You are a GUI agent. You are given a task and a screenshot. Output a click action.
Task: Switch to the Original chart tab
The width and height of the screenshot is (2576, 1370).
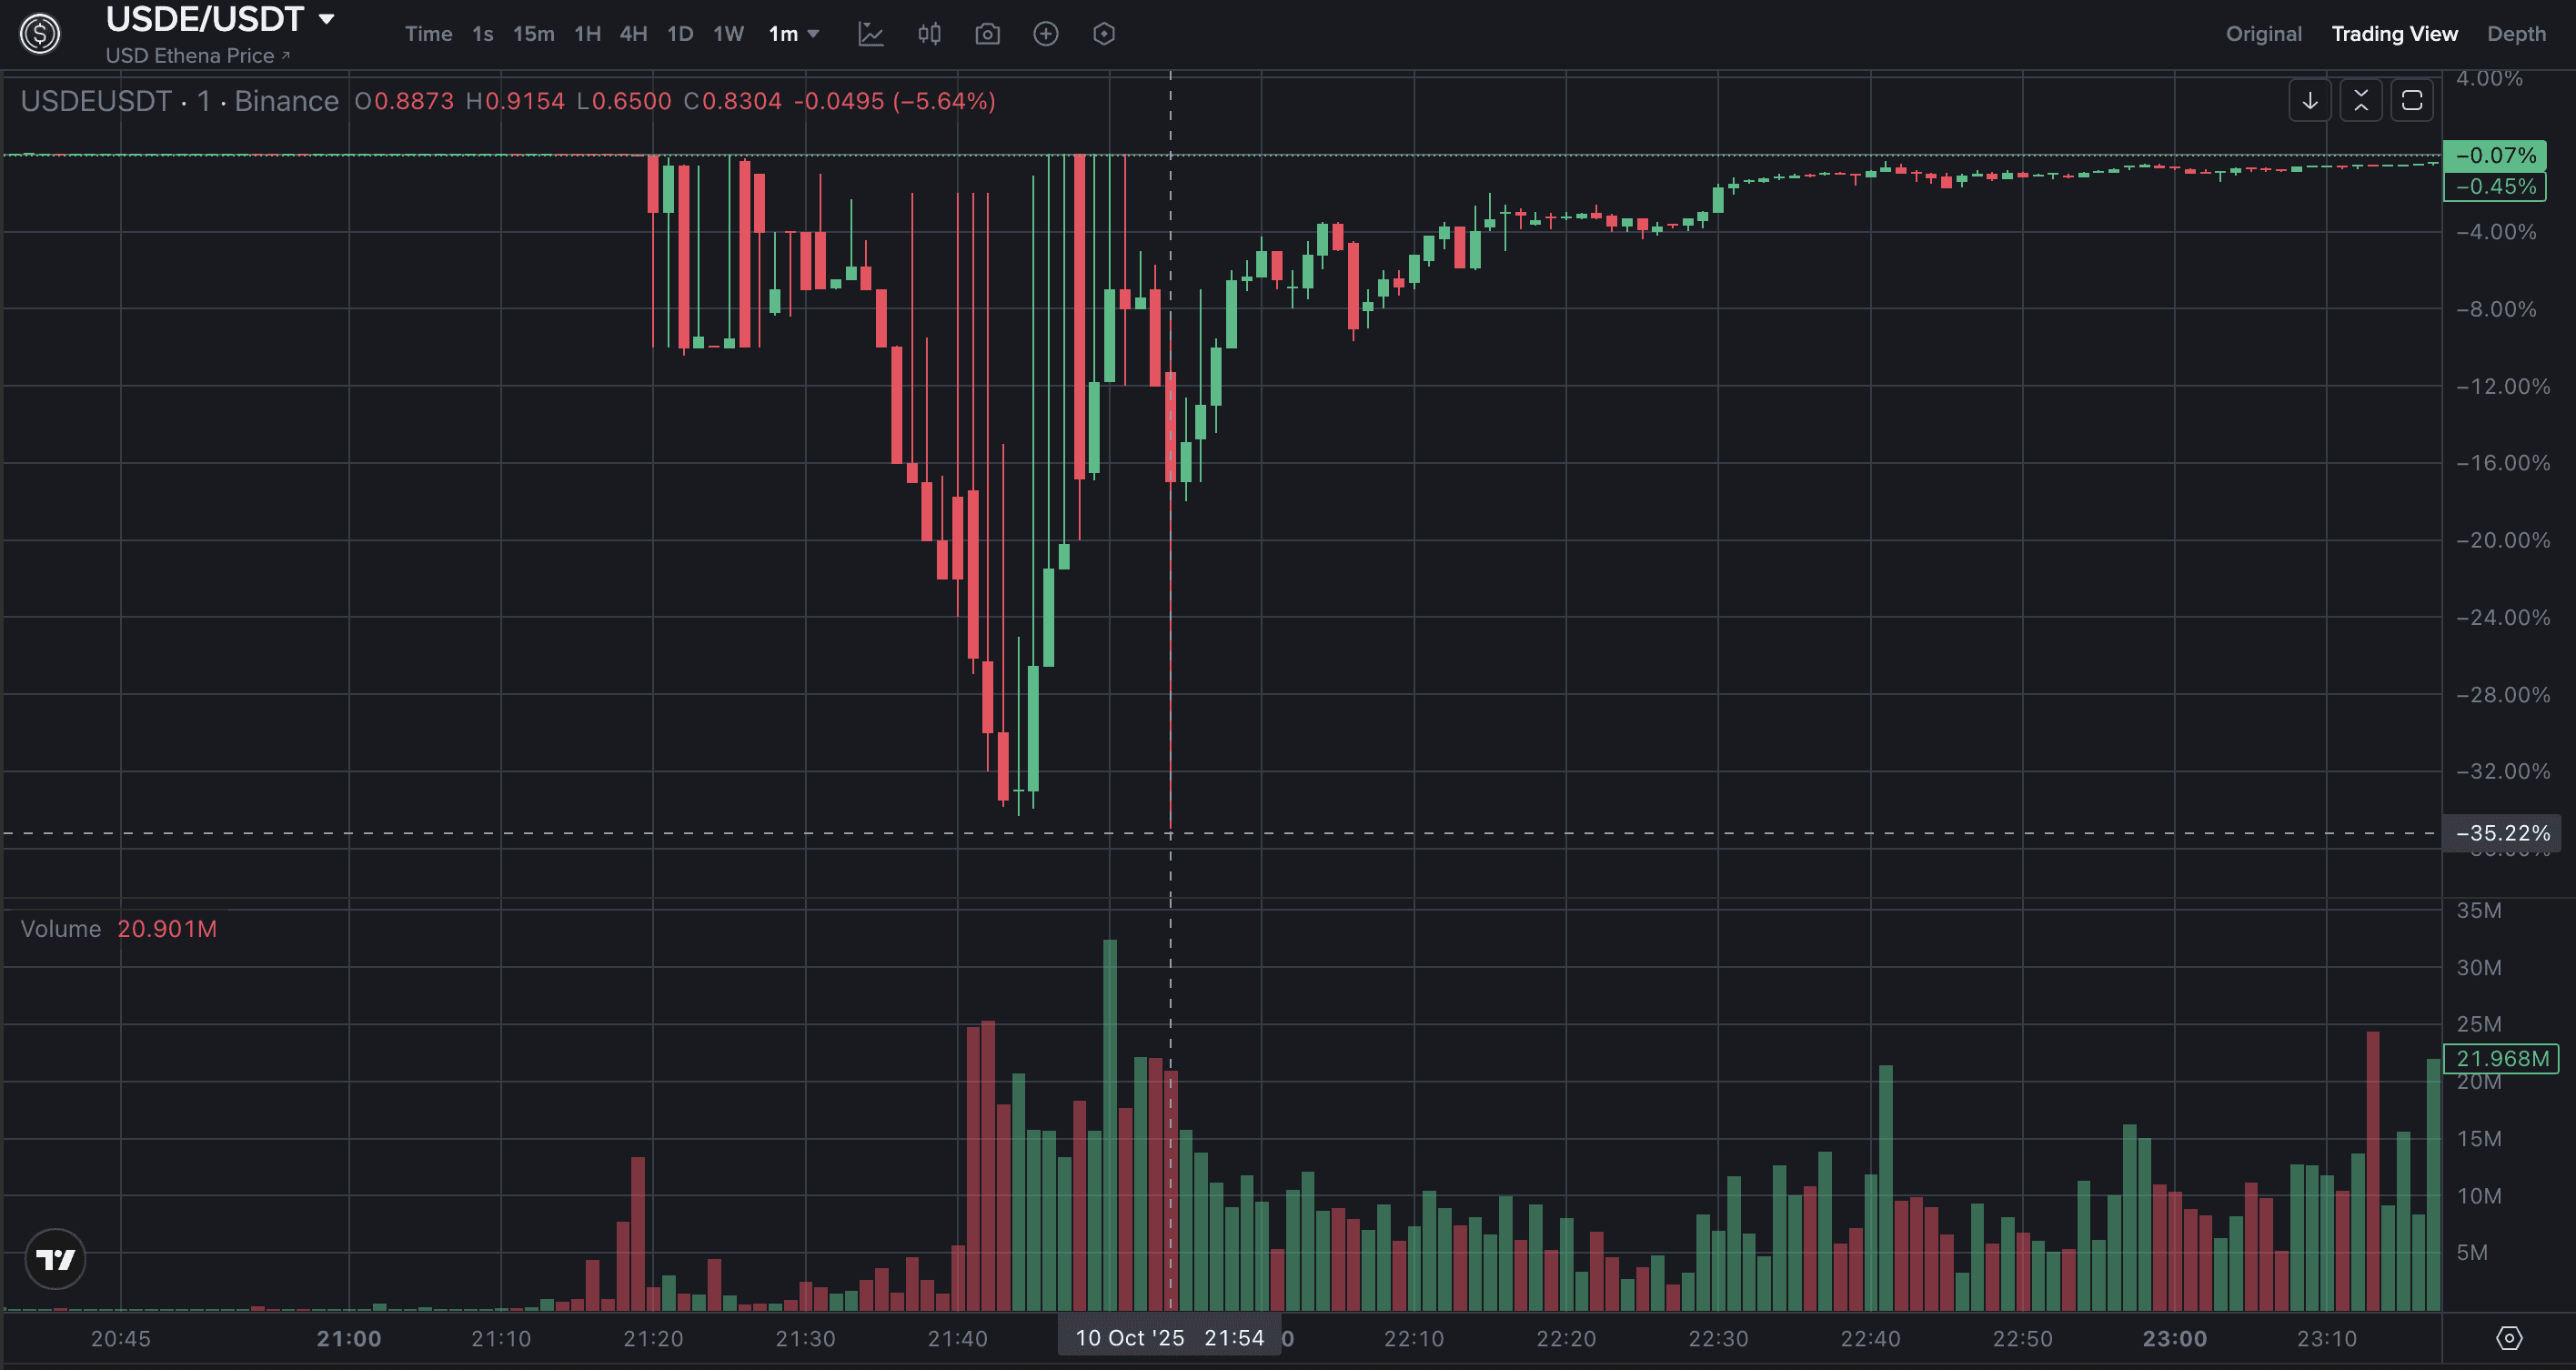tap(2263, 34)
